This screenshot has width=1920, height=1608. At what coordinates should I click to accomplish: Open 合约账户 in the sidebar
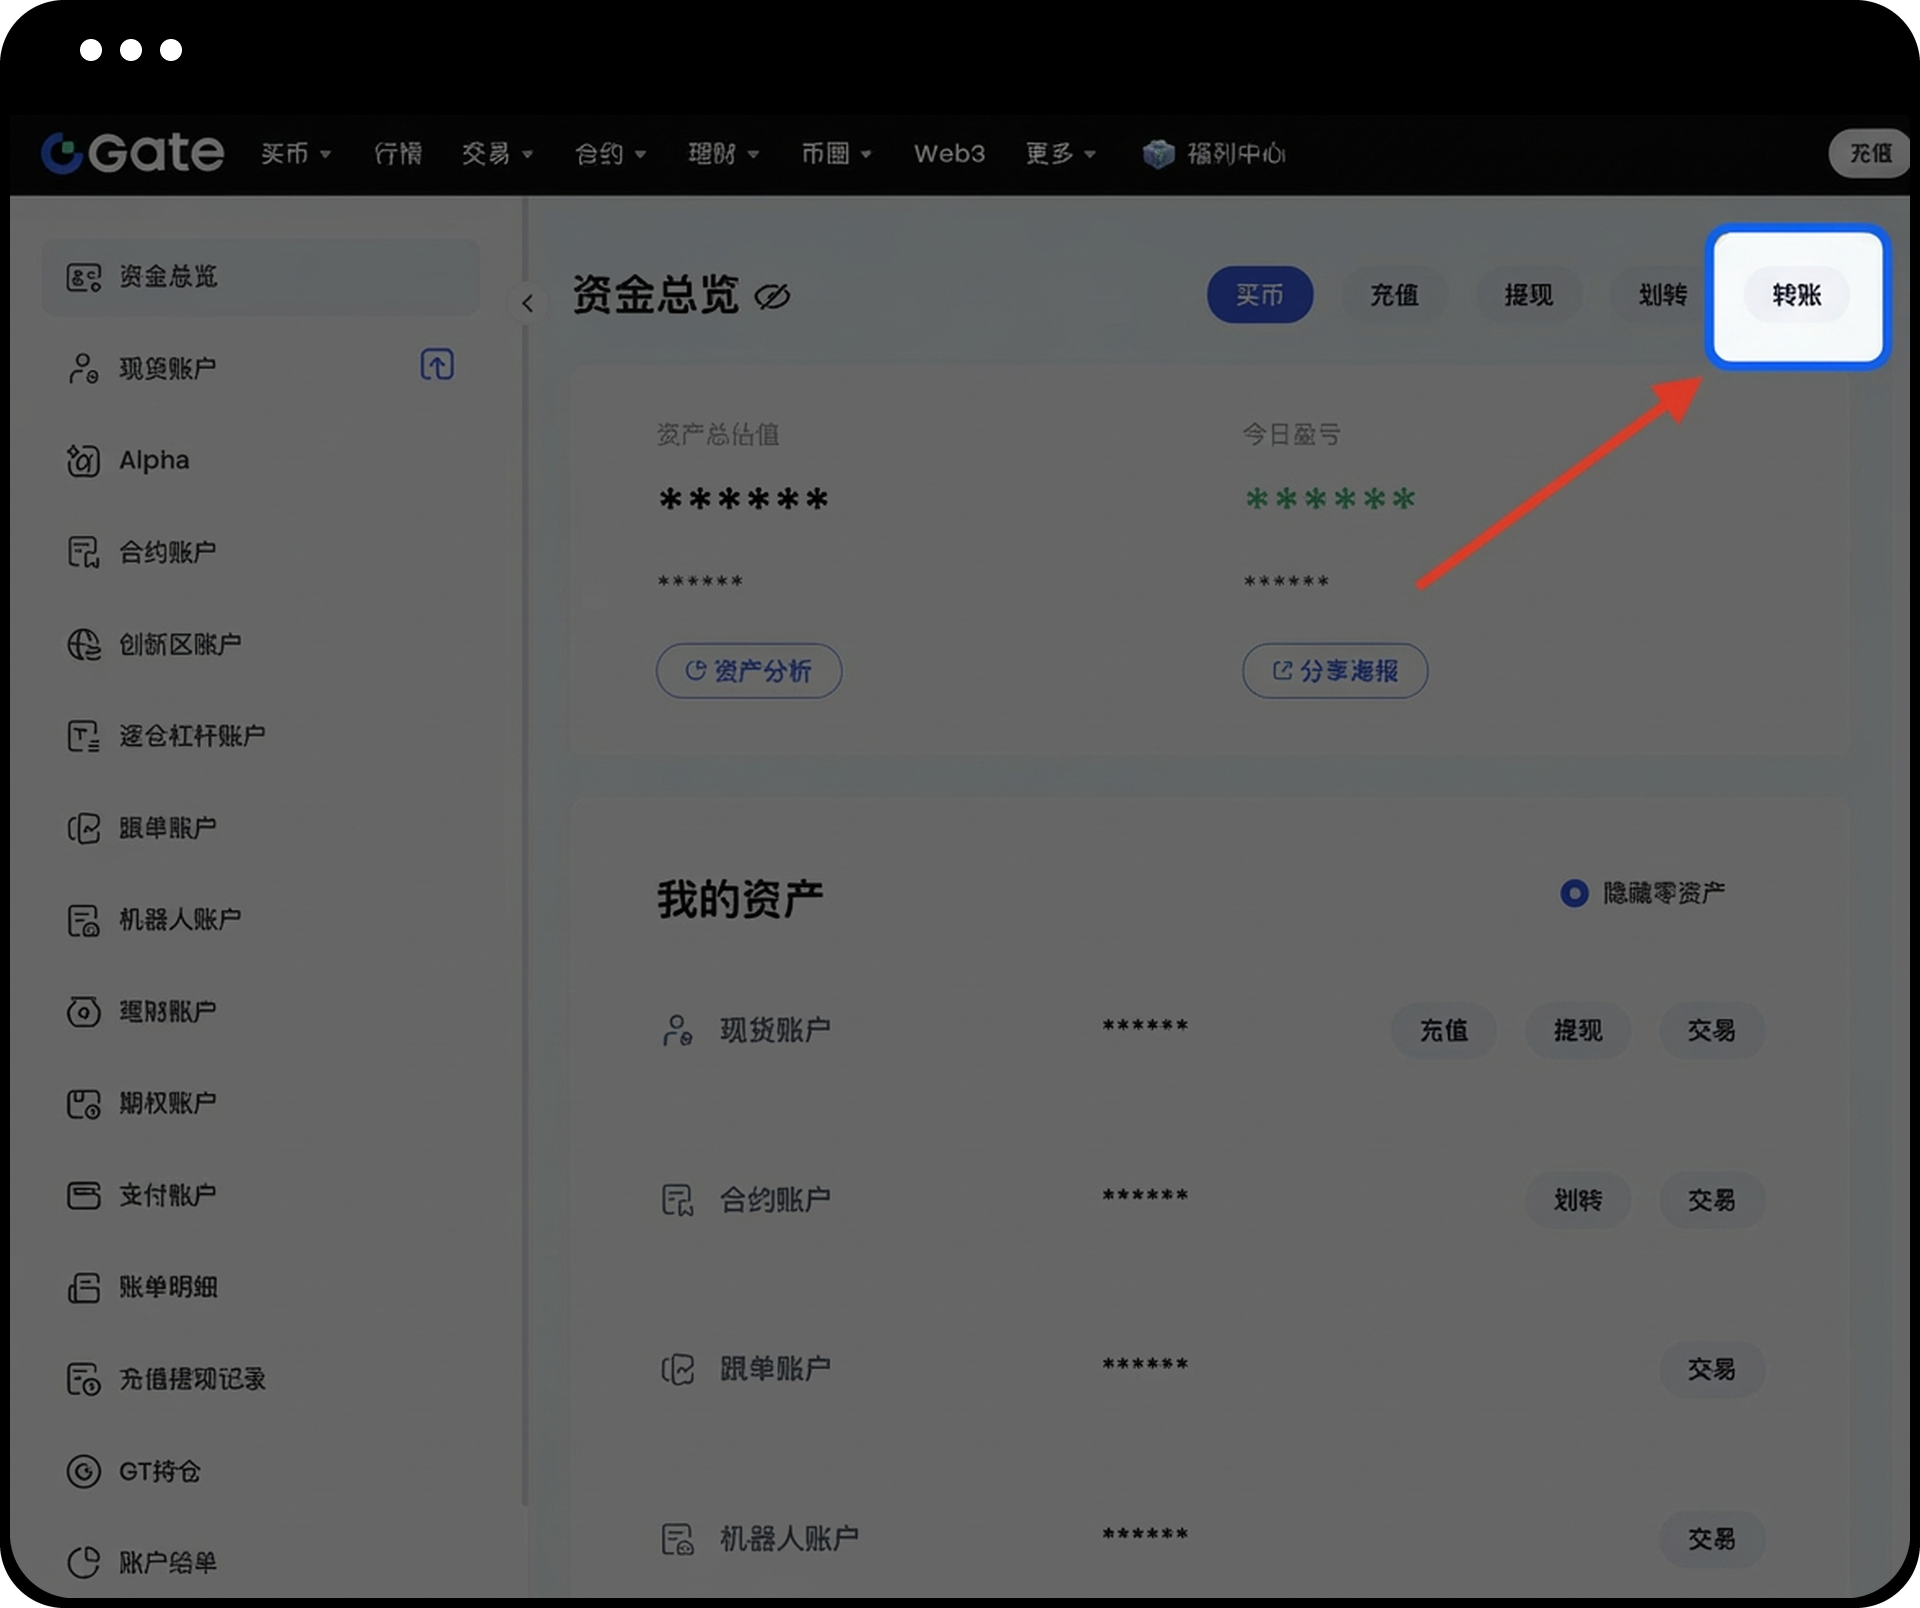[x=167, y=552]
